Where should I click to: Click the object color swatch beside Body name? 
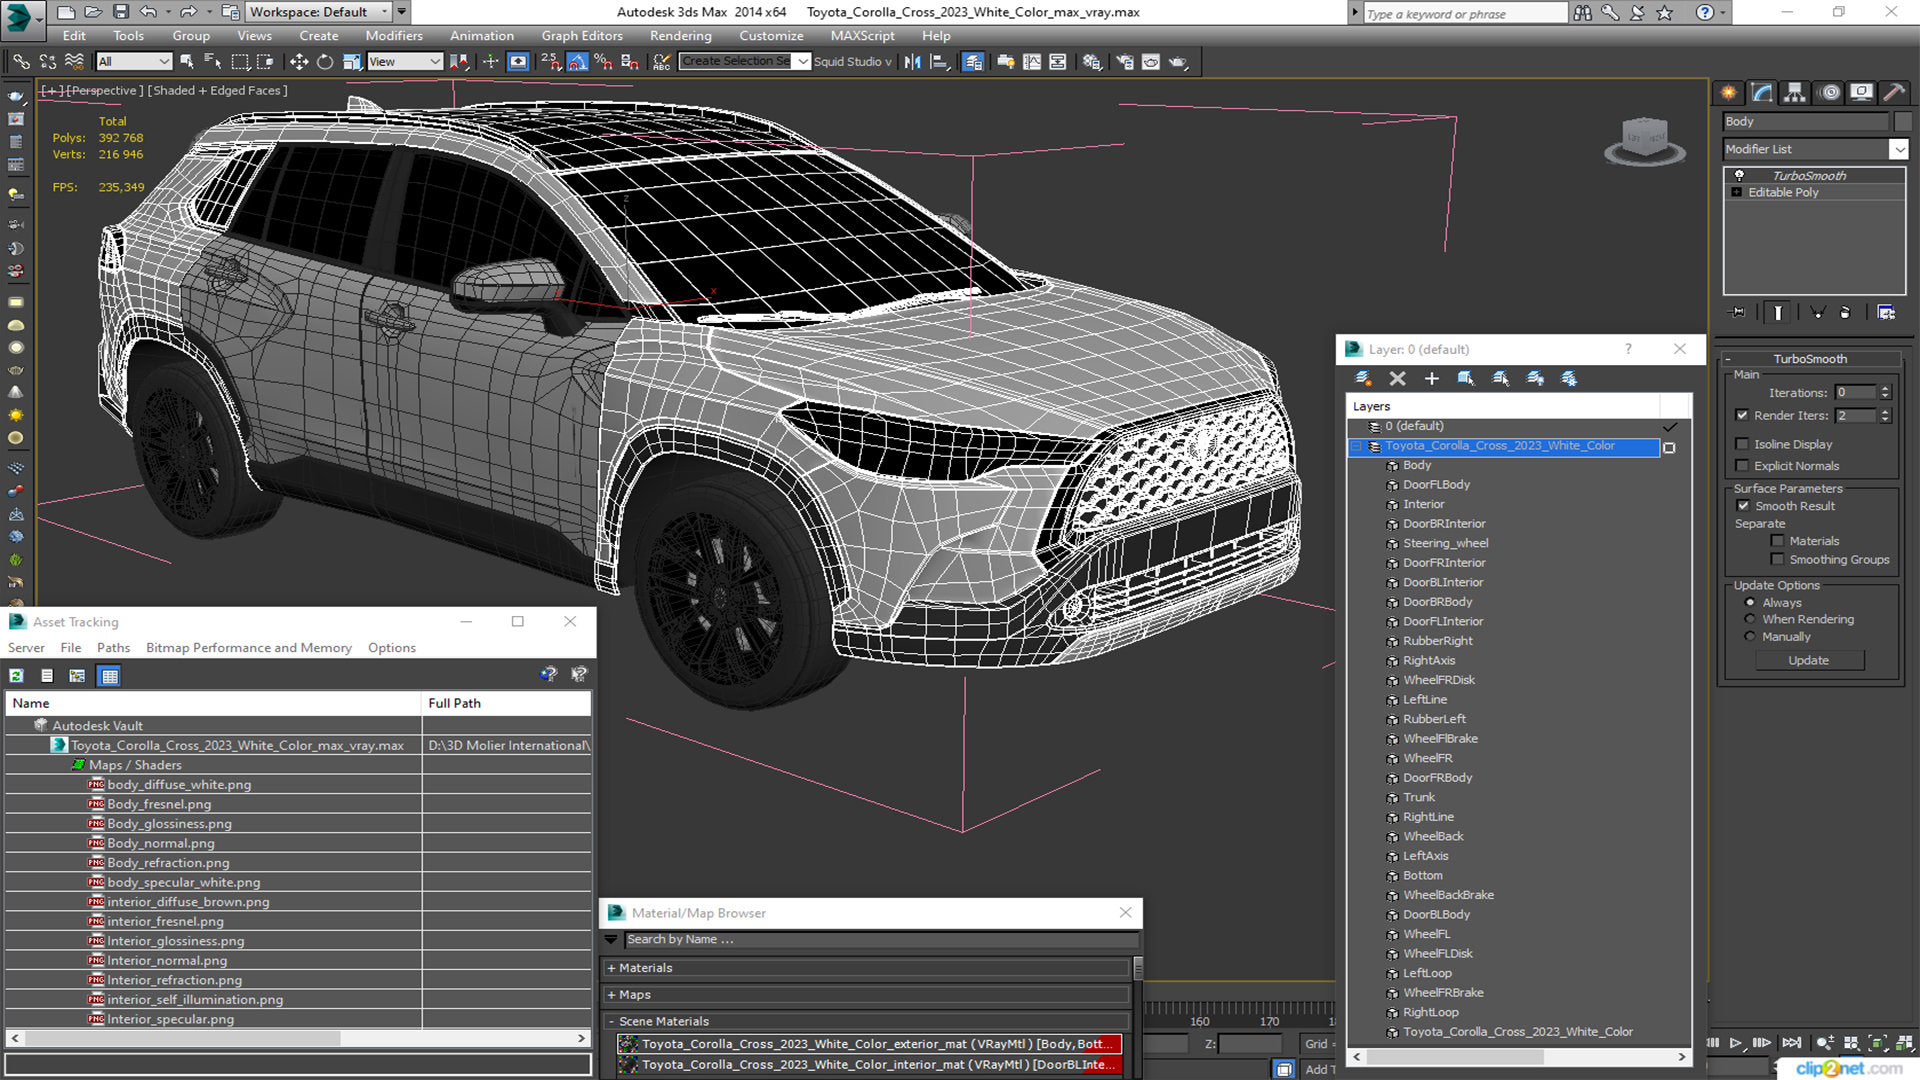(x=1902, y=121)
